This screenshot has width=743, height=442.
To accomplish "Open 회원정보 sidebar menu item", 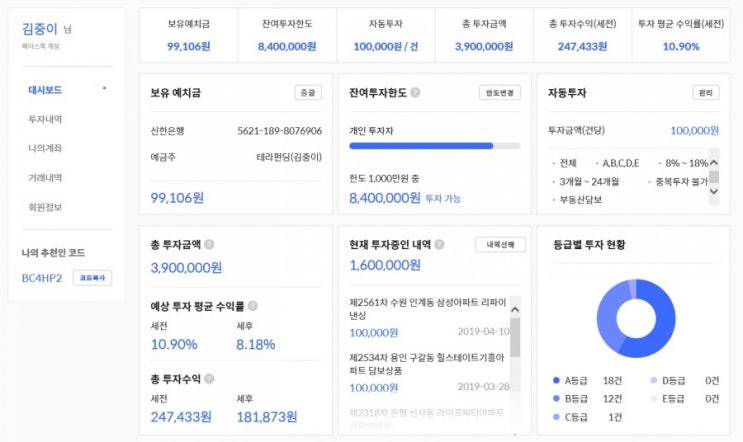I will [45, 207].
